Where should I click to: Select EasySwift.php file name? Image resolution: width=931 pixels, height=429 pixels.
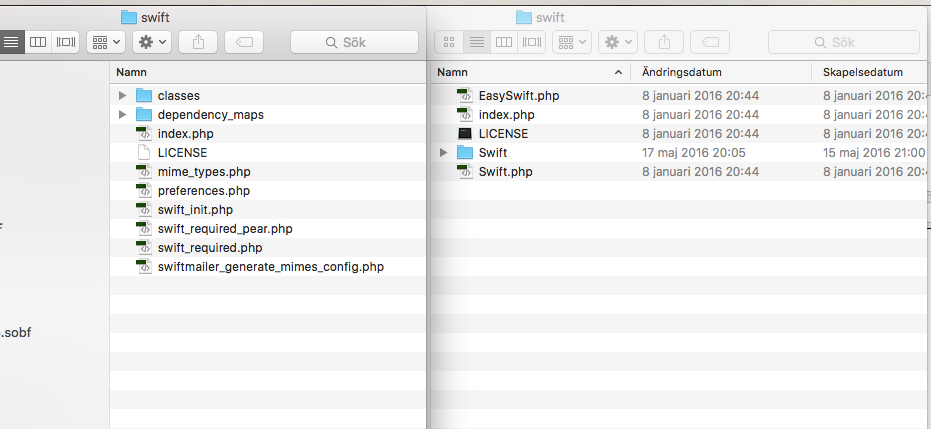point(519,96)
